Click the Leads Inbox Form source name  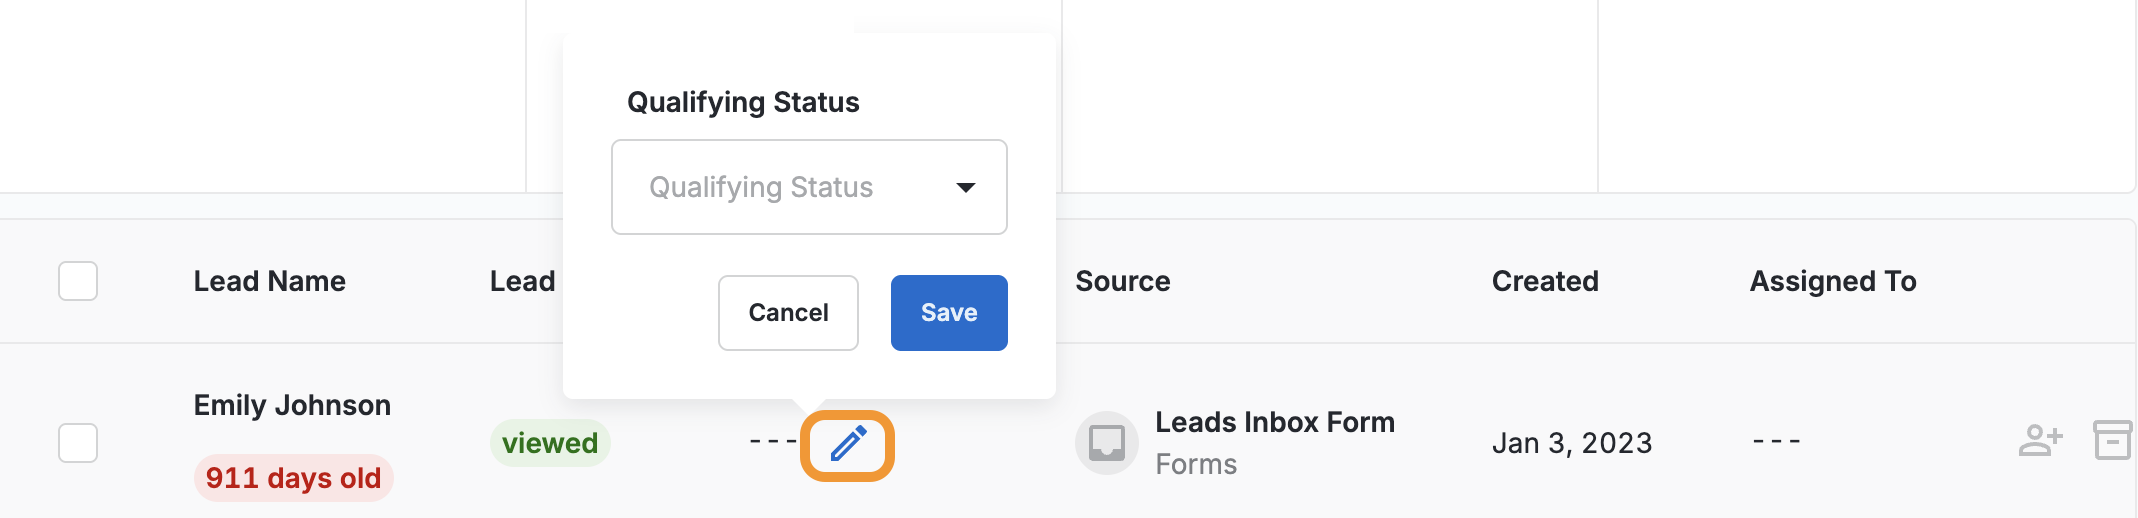point(1274,422)
